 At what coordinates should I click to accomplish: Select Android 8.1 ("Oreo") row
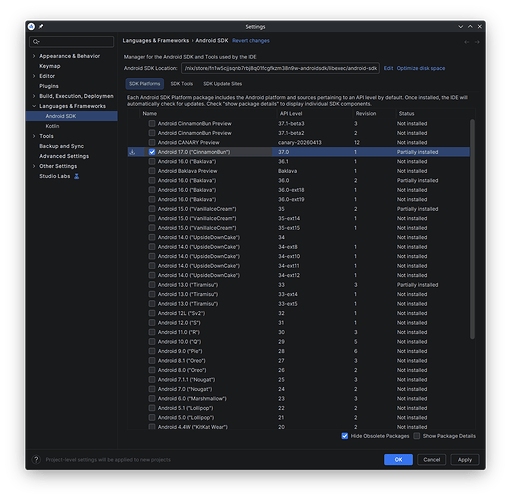[x=299, y=361]
